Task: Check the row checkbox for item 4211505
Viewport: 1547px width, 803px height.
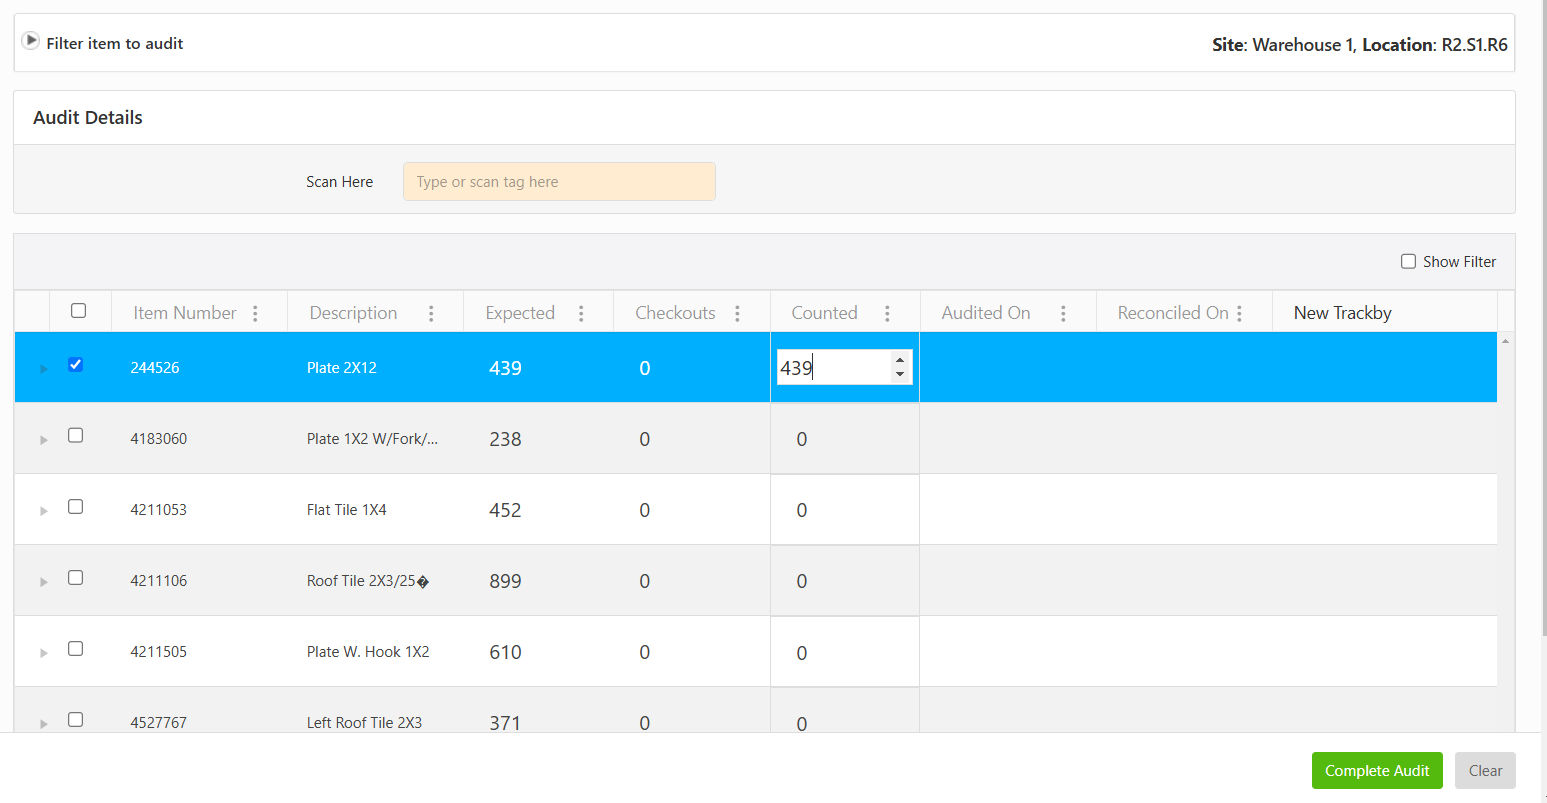Action: (75, 648)
